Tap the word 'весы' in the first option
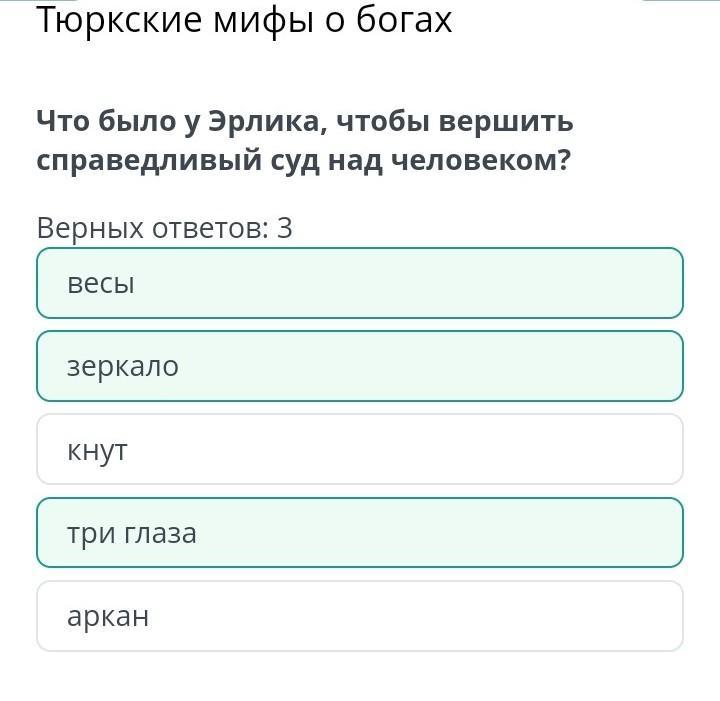This screenshot has width=720, height=701. 101,284
